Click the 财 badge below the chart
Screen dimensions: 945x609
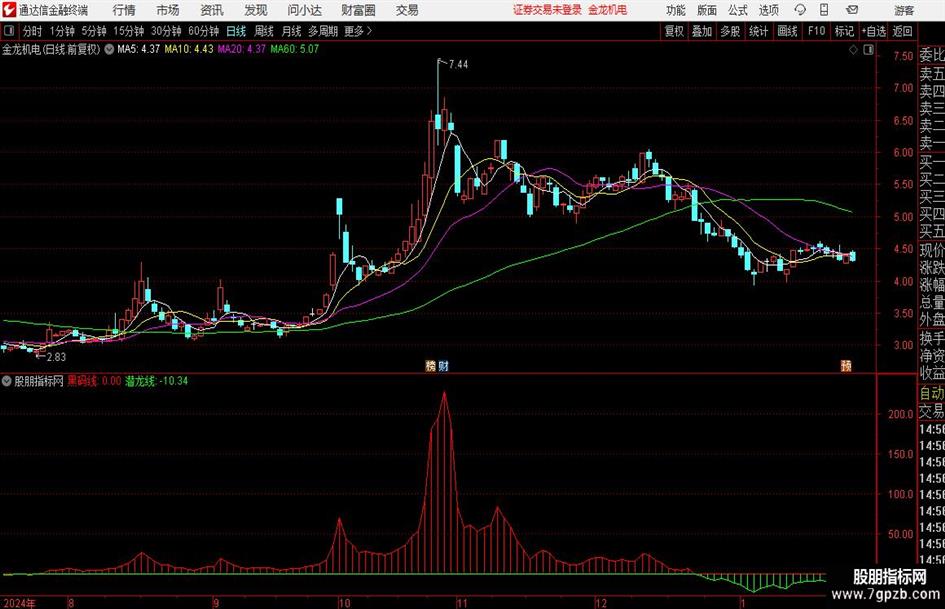pos(443,365)
